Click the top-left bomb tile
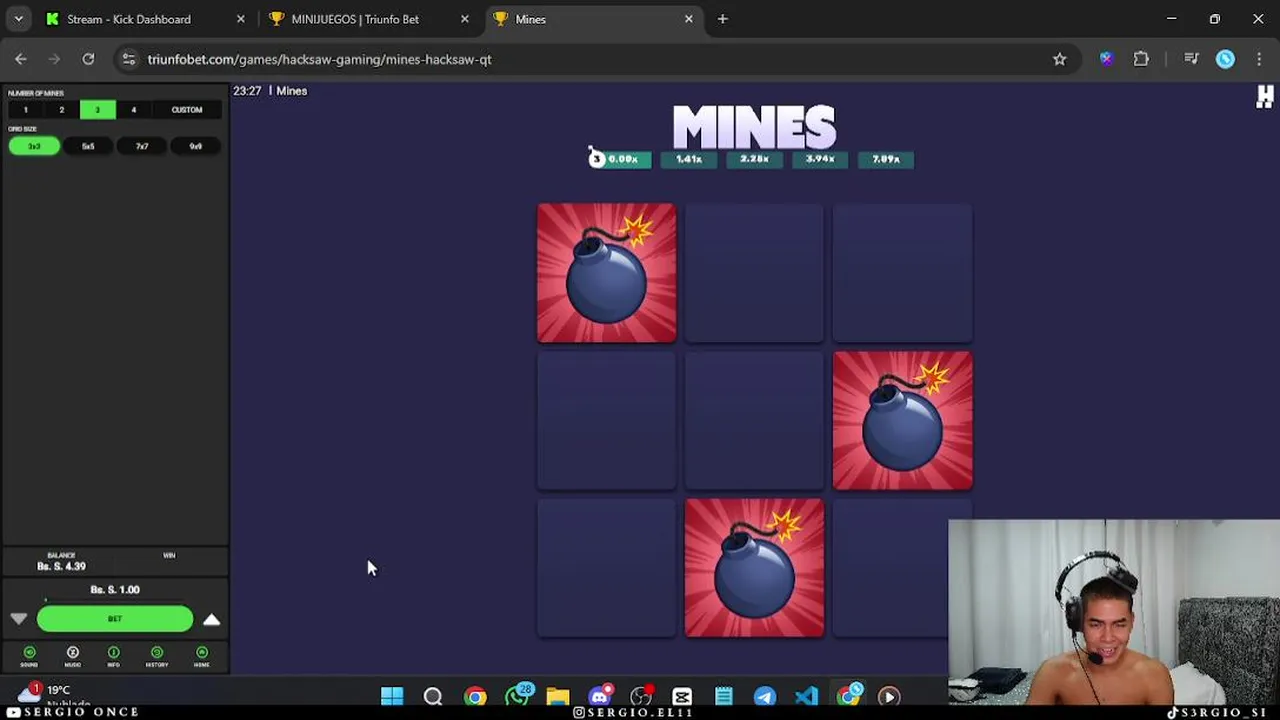1280x720 pixels. (607, 273)
